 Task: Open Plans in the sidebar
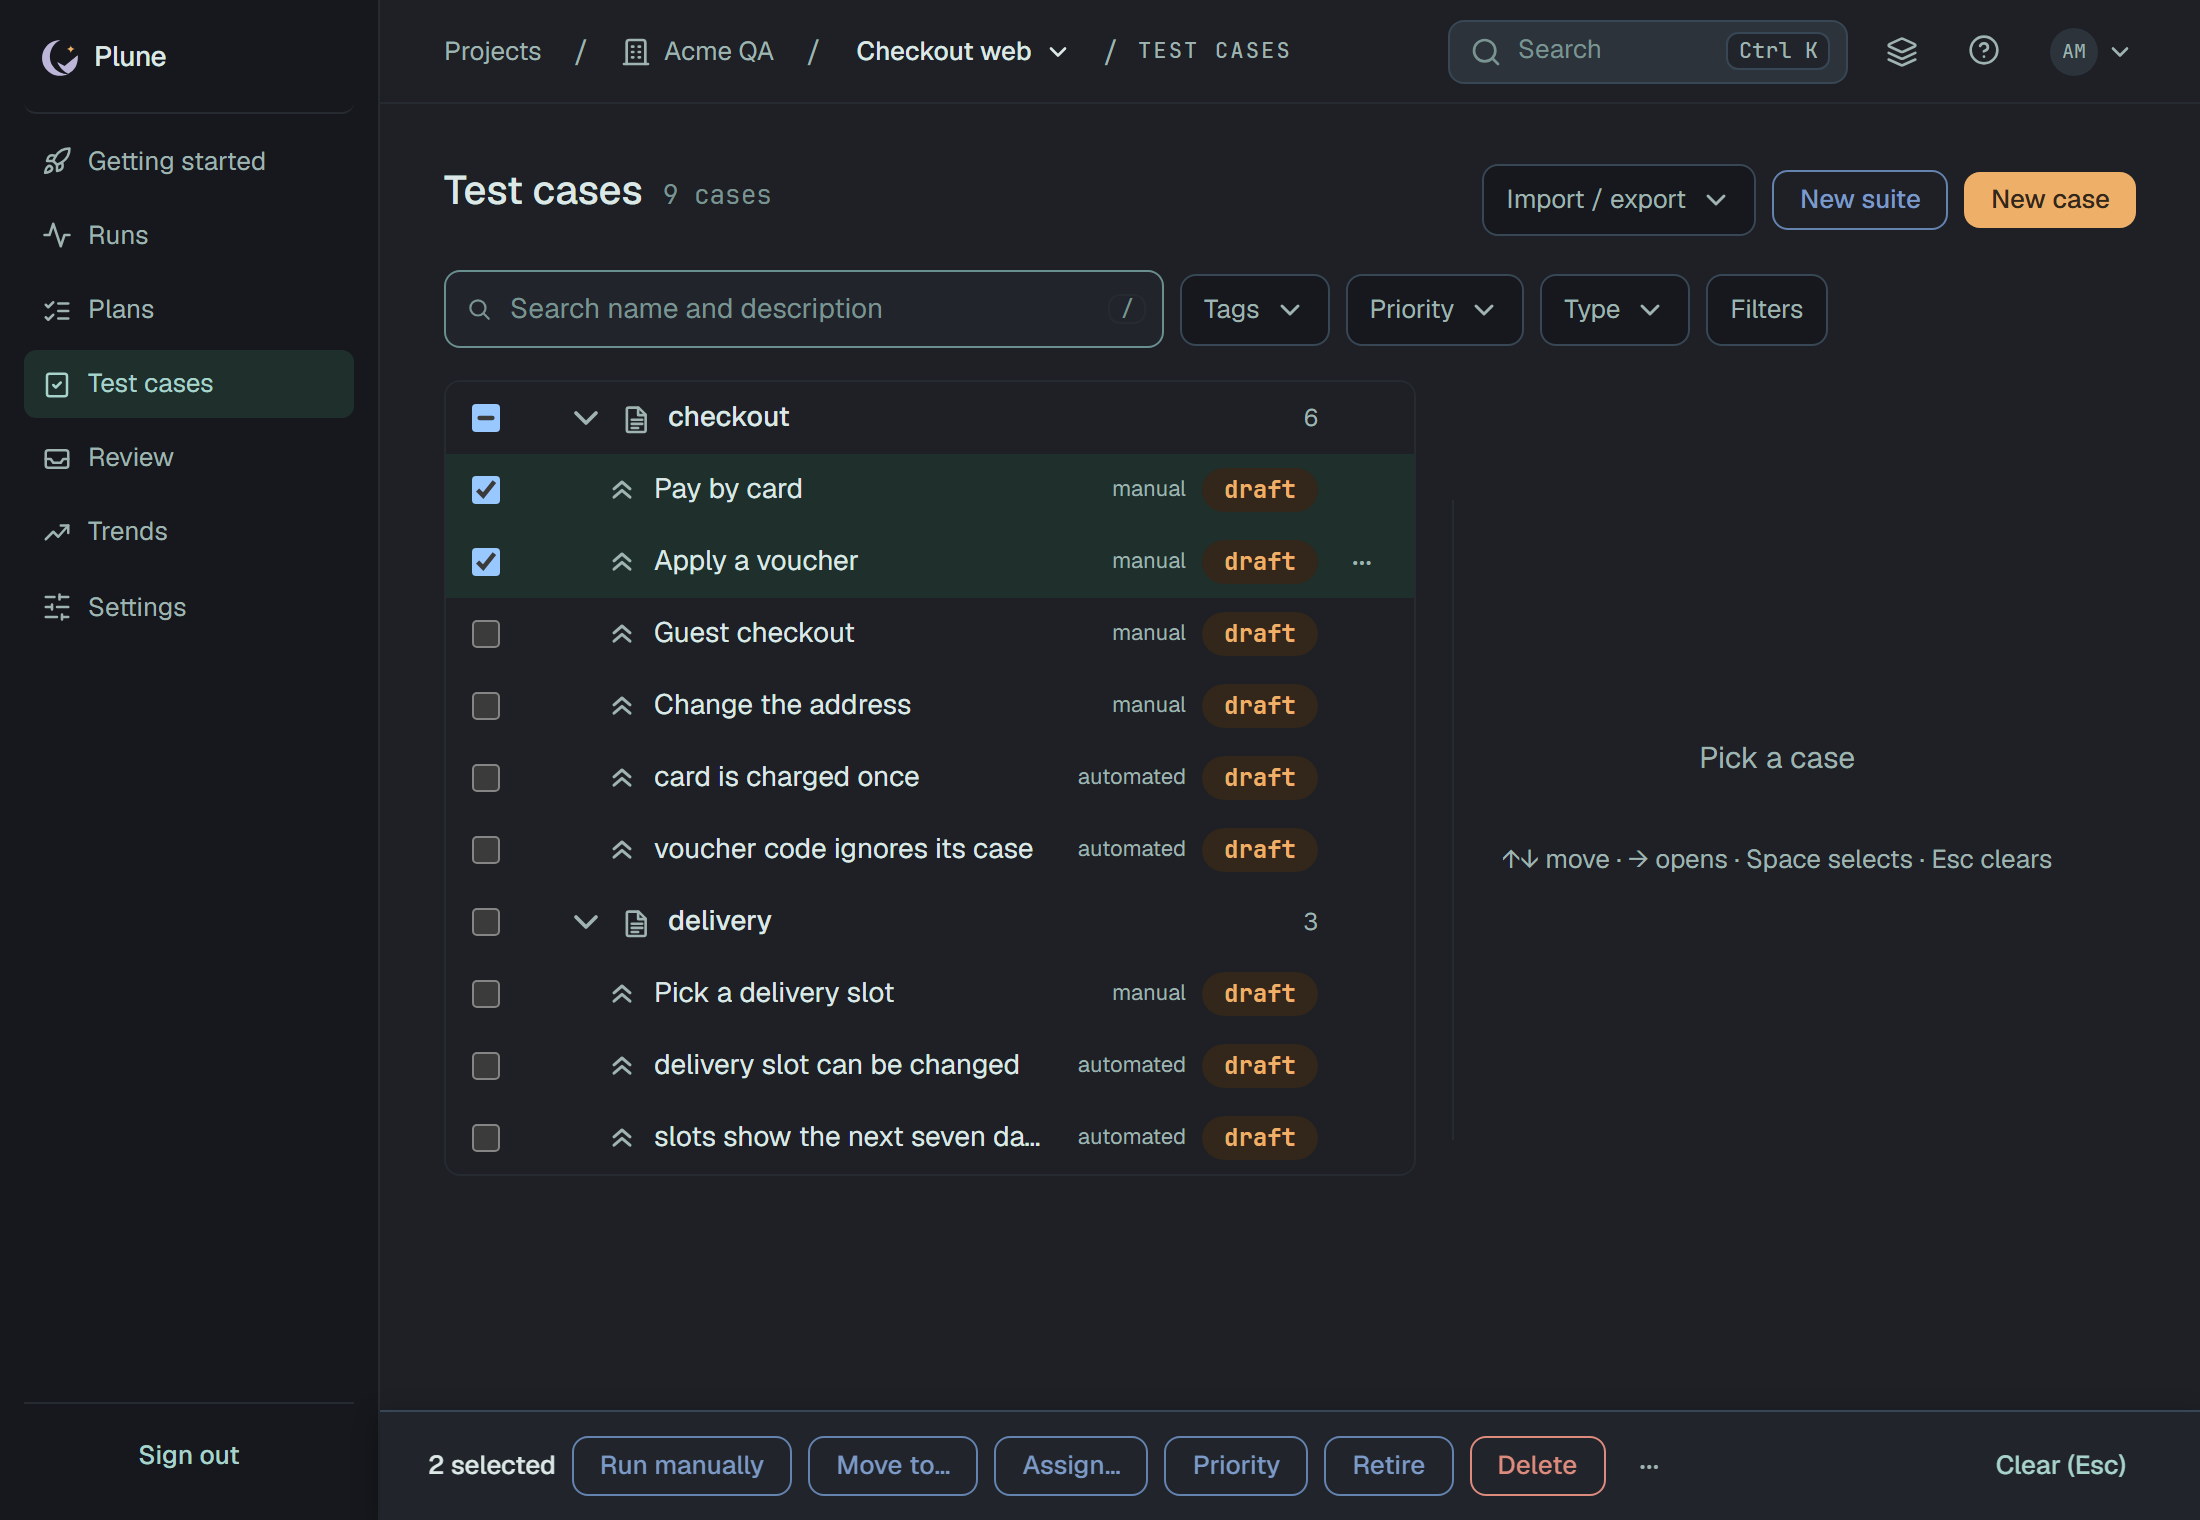click(189, 309)
